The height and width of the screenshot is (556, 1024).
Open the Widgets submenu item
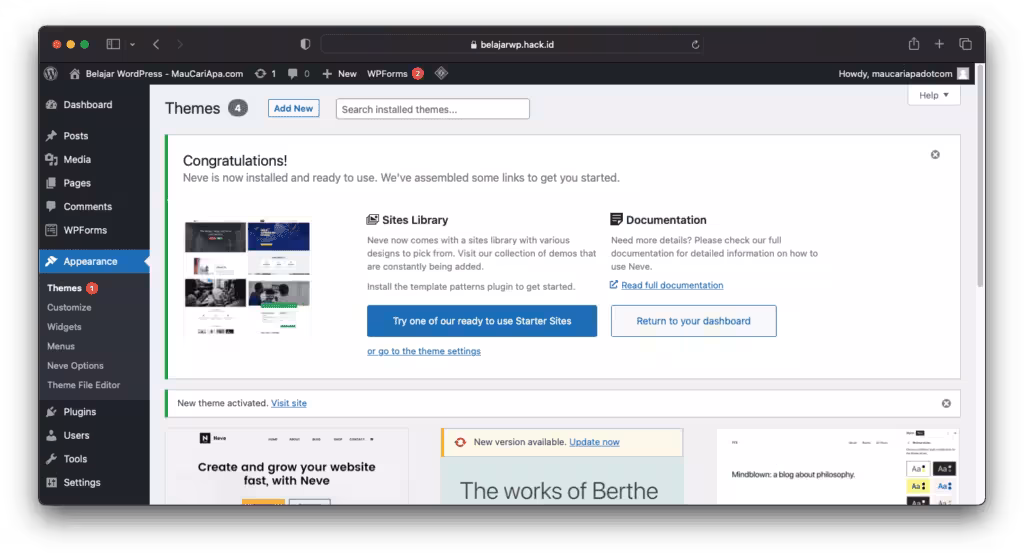click(64, 327)
